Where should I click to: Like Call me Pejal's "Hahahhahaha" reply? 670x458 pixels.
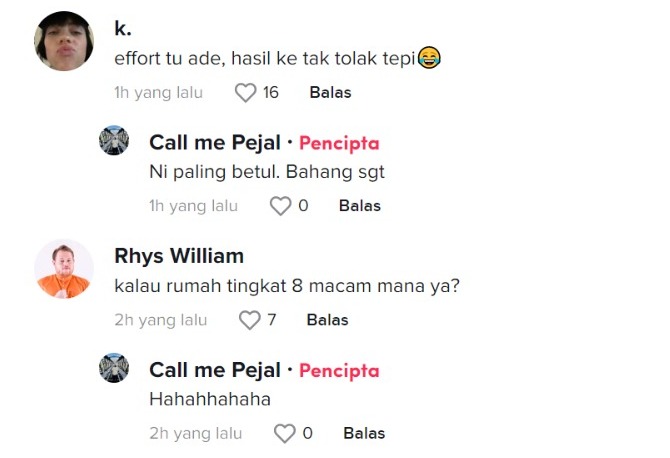[x=285, y=434]
